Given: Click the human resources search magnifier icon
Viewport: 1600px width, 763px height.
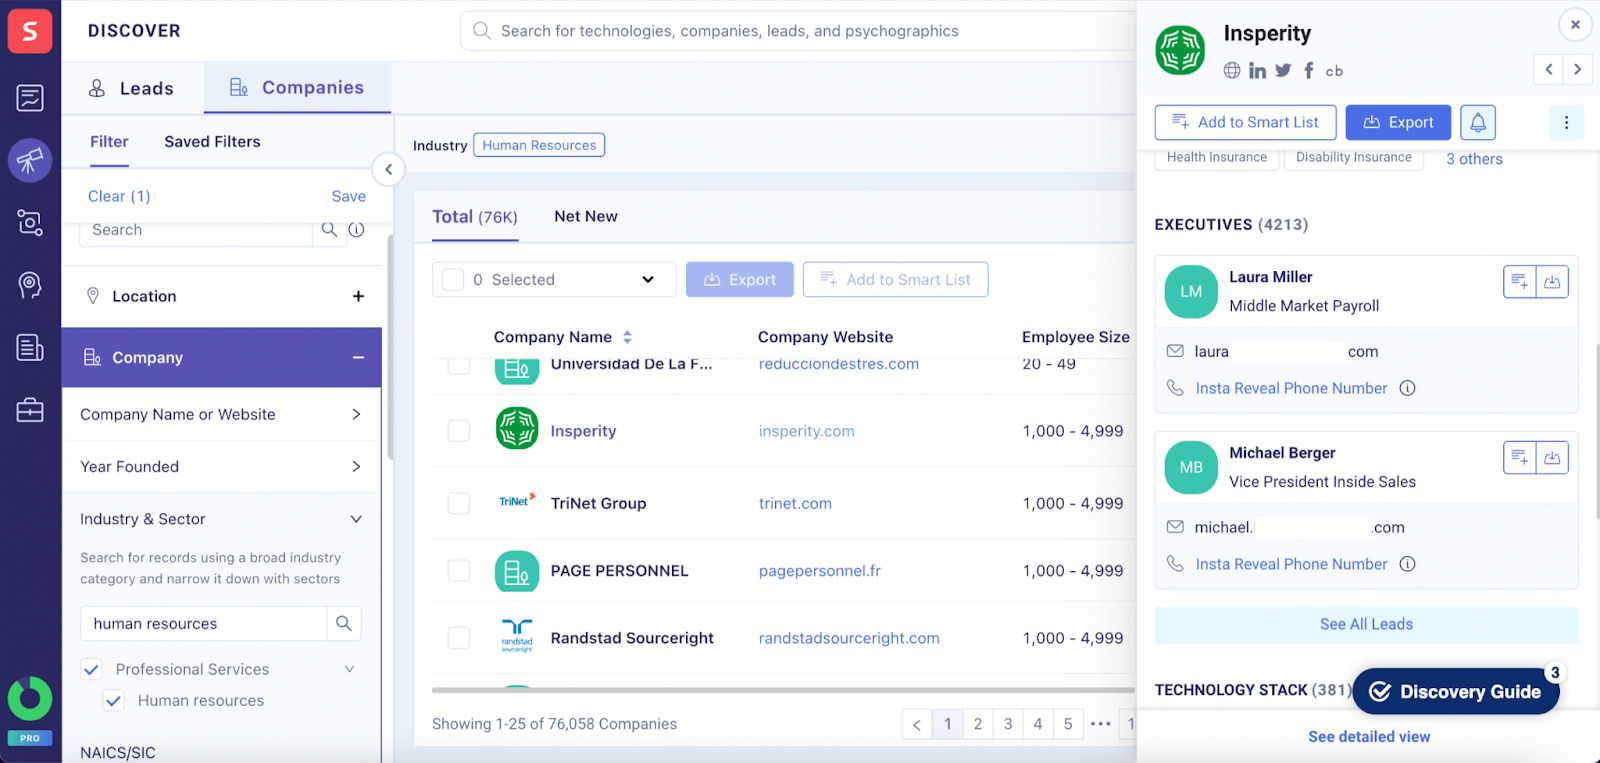Looking at the screenshot, I should point(344,623).
